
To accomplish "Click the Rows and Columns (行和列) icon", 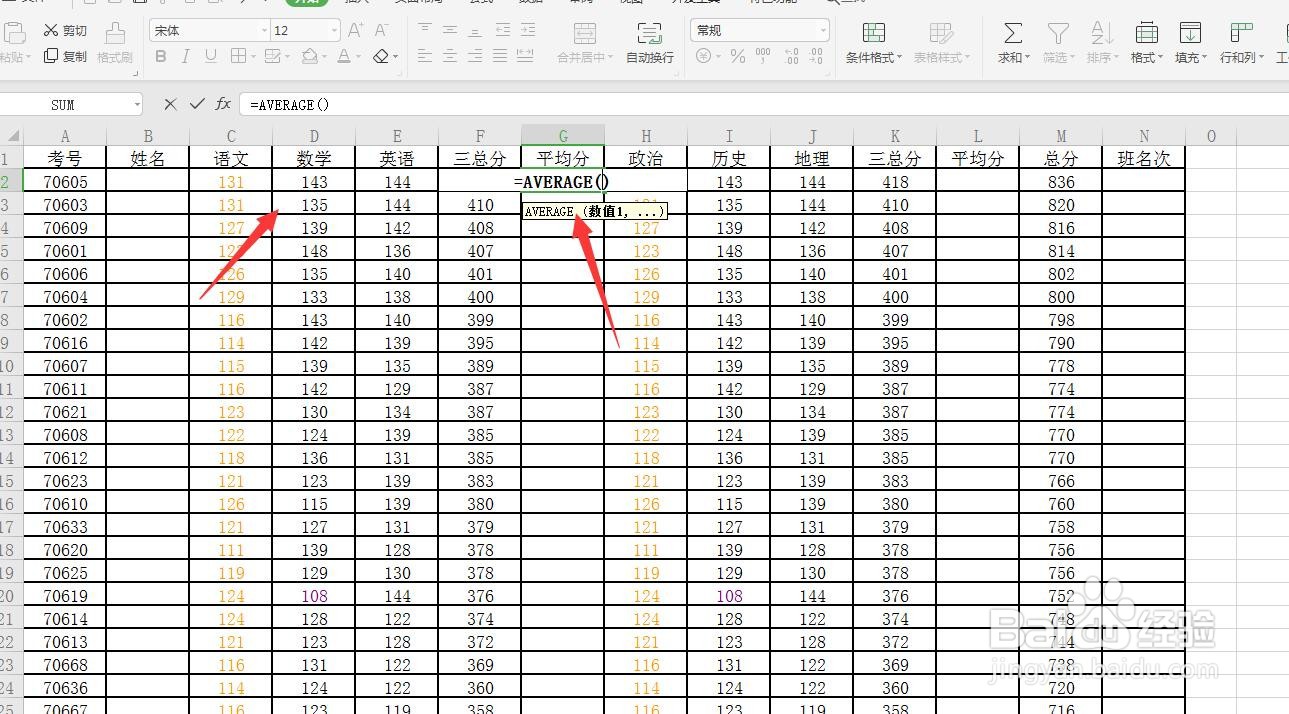I will [1240, 33].
